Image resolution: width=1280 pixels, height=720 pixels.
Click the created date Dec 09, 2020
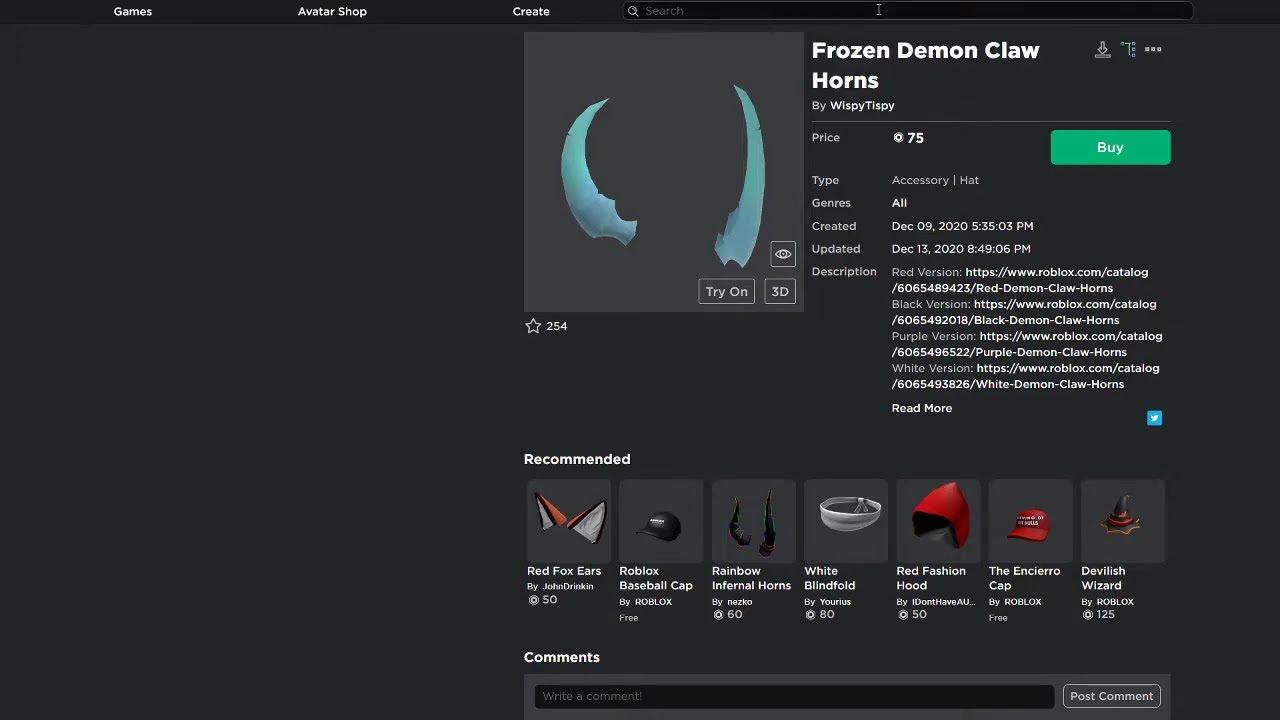click(x=962, y=226)
